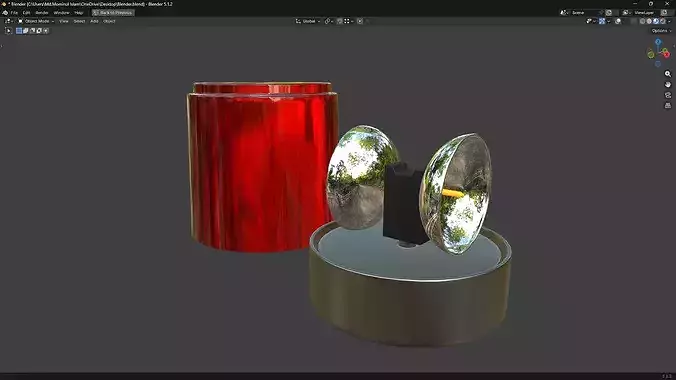
Task: Click the red X axis gizmo
Action: (x=666, y=54)
